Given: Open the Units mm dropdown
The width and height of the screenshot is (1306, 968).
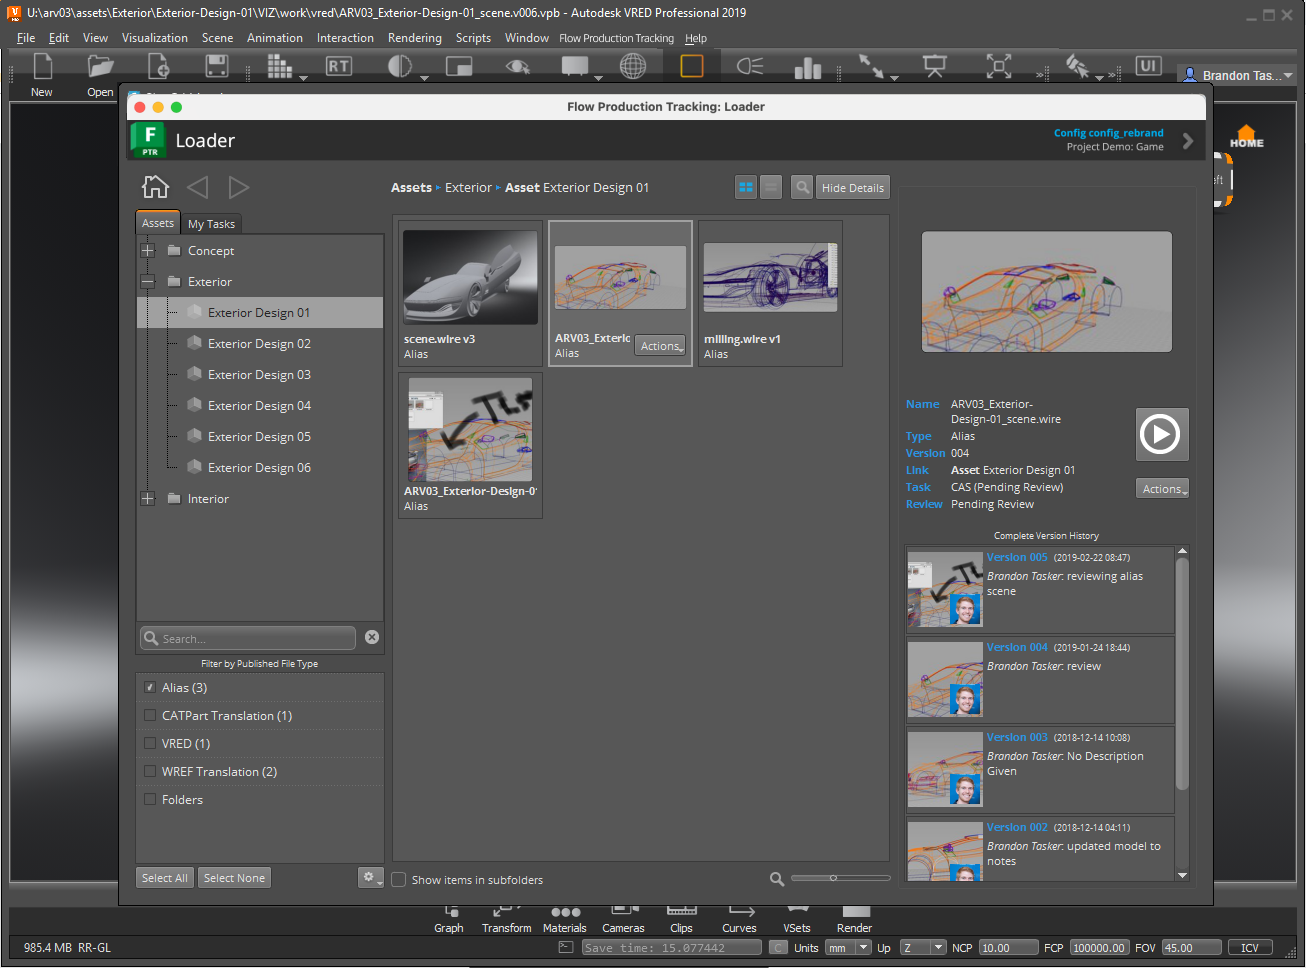Looking at the screenshot, I should [849, 947].
